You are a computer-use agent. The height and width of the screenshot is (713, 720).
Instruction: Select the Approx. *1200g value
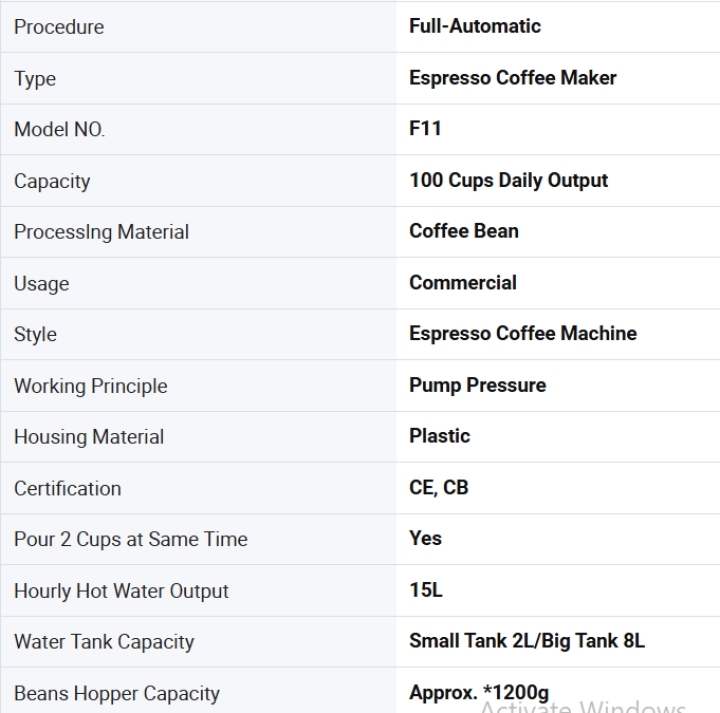pyautogui.click(x=479, y=693)
